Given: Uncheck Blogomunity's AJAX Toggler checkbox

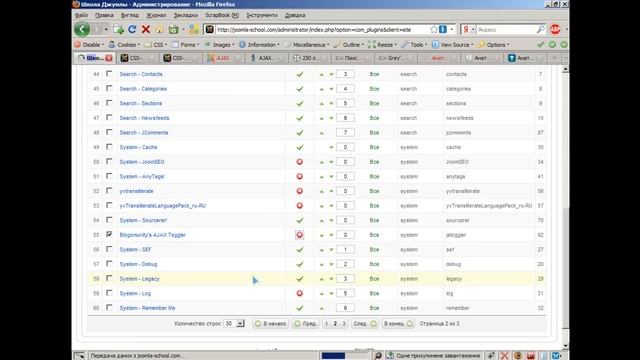Looking at the screenshot, I should [109, 234].
